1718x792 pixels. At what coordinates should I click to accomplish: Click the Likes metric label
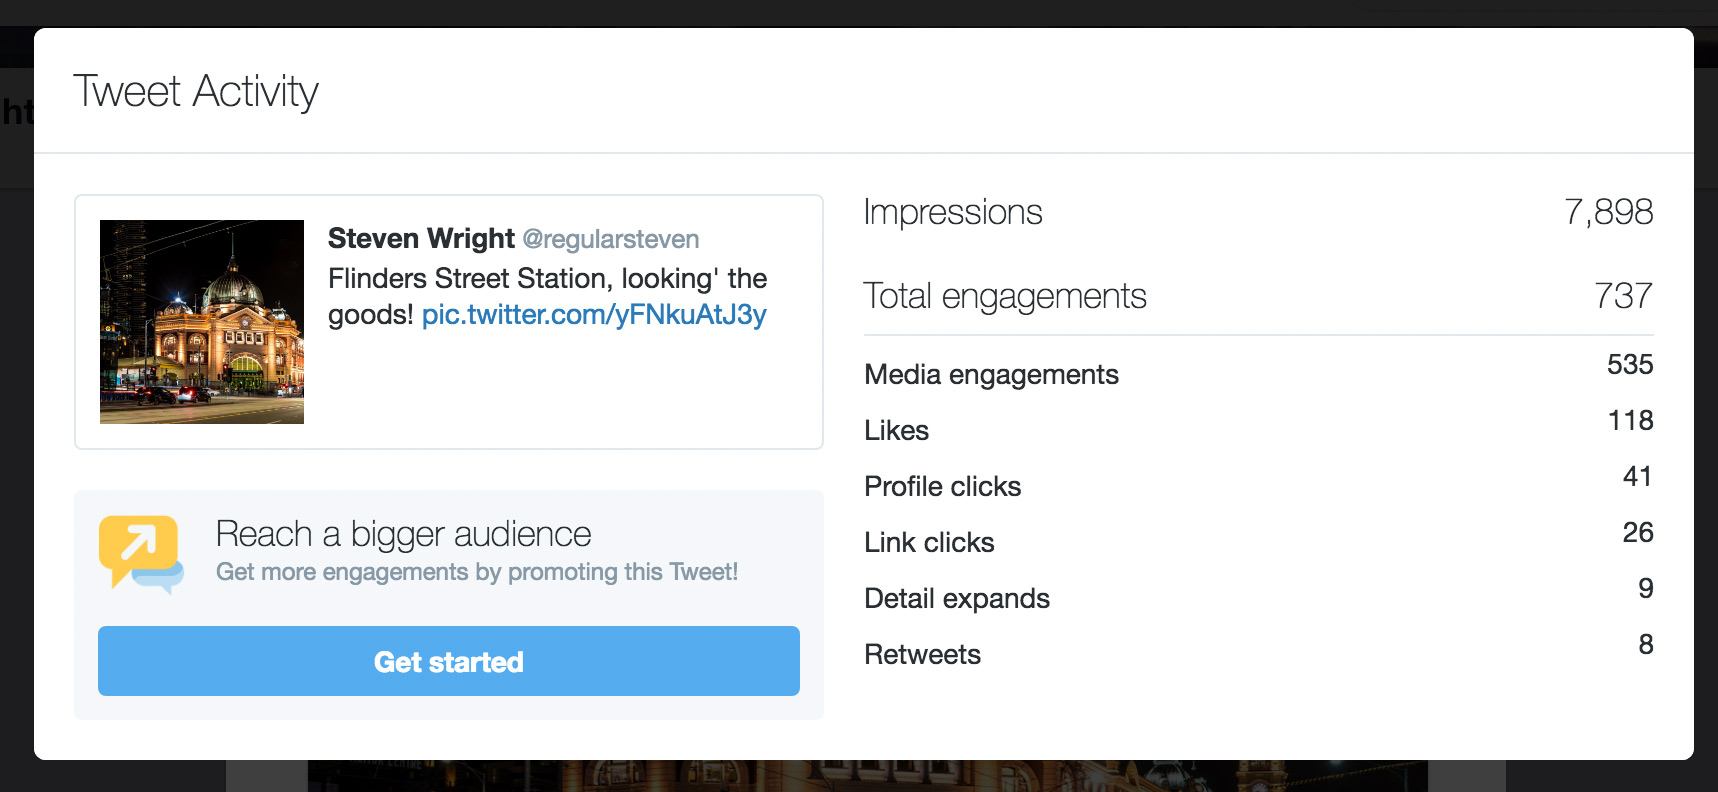click(896, 430)
